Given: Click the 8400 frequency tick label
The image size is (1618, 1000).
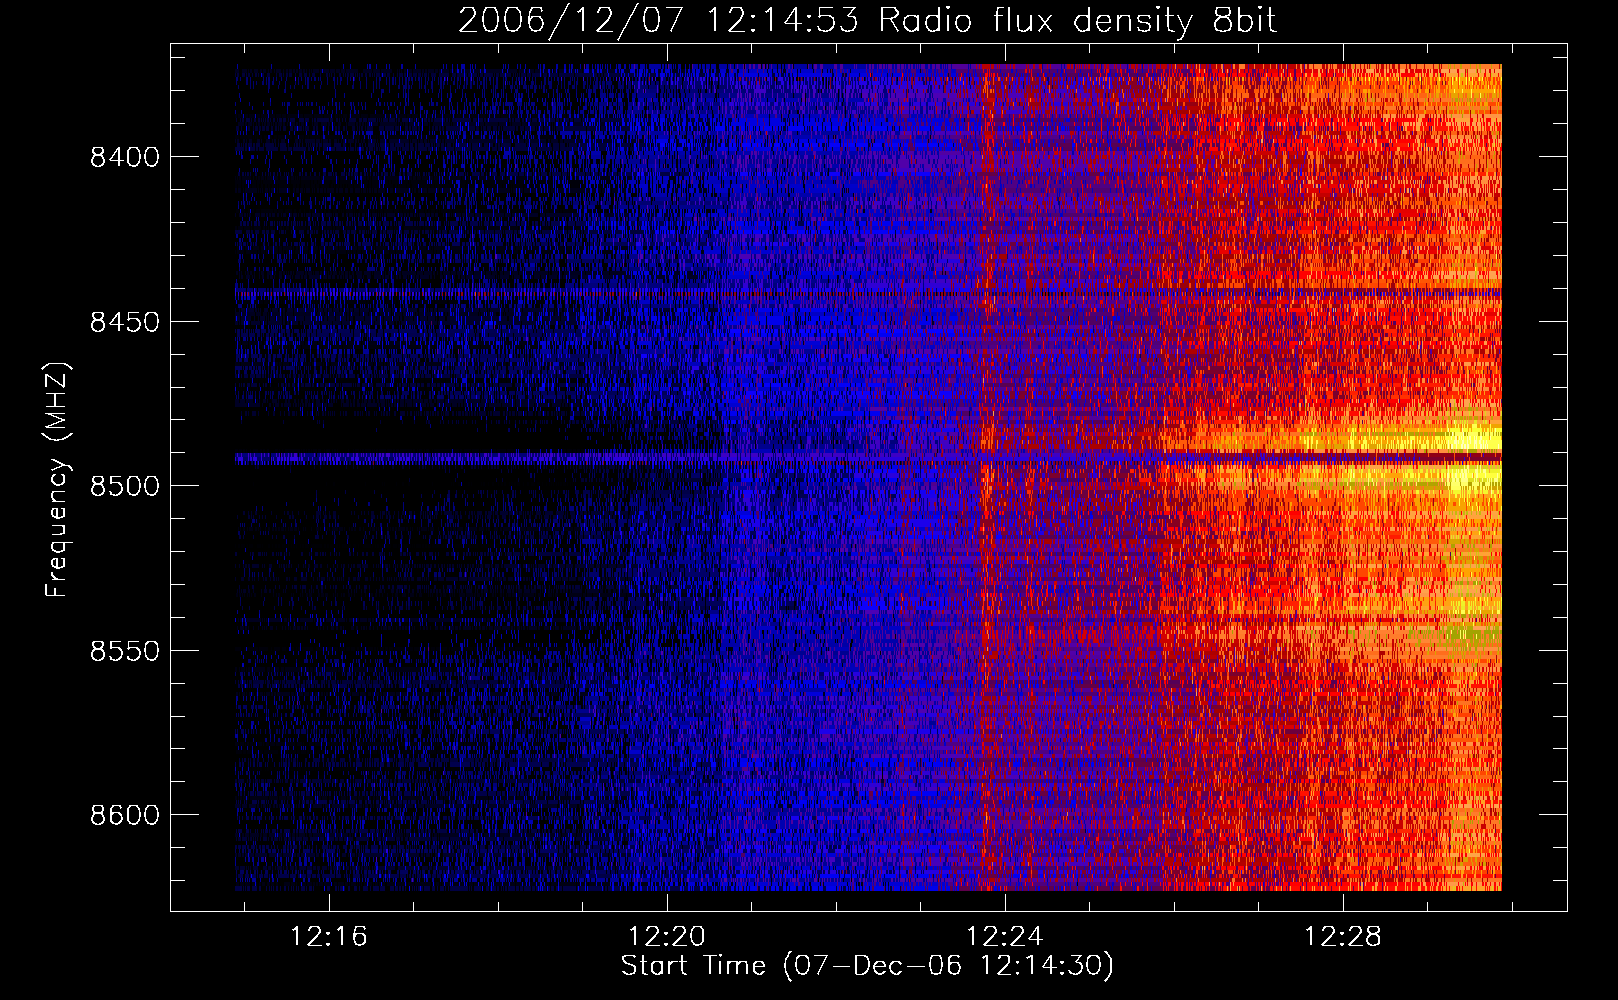Looking at the screenshot, I should (124, 157).
